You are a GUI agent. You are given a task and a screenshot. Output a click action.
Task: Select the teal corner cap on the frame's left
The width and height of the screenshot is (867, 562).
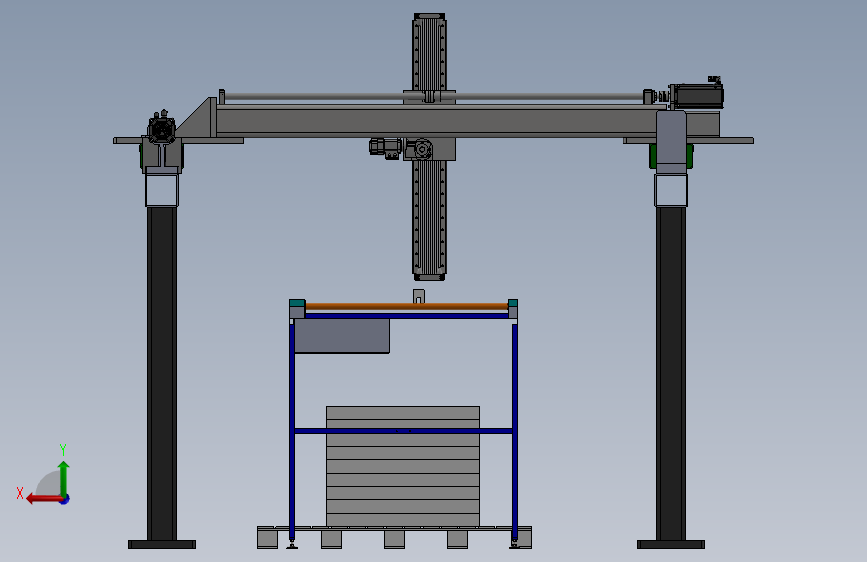[x=297, y=303]
